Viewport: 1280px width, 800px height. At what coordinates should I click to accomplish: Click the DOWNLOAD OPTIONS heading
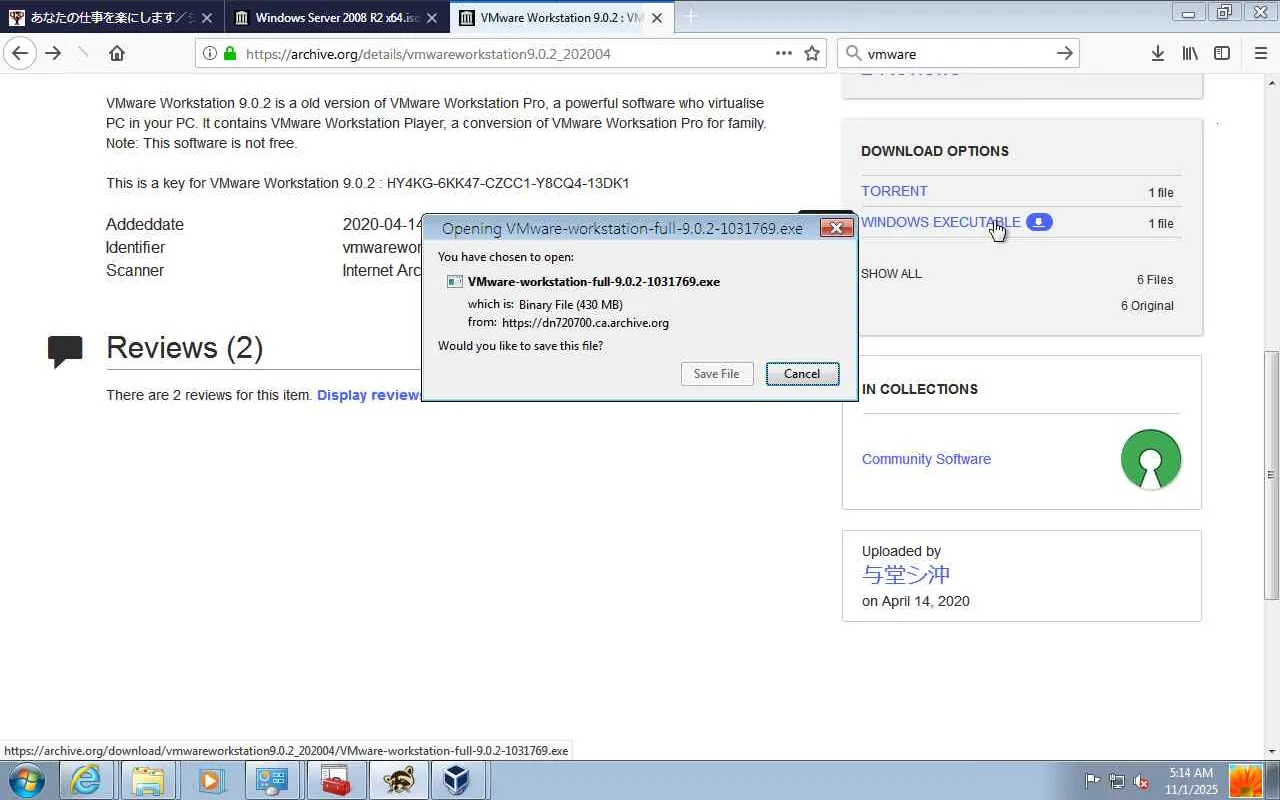pyautogui.click(x=935, y=151)
